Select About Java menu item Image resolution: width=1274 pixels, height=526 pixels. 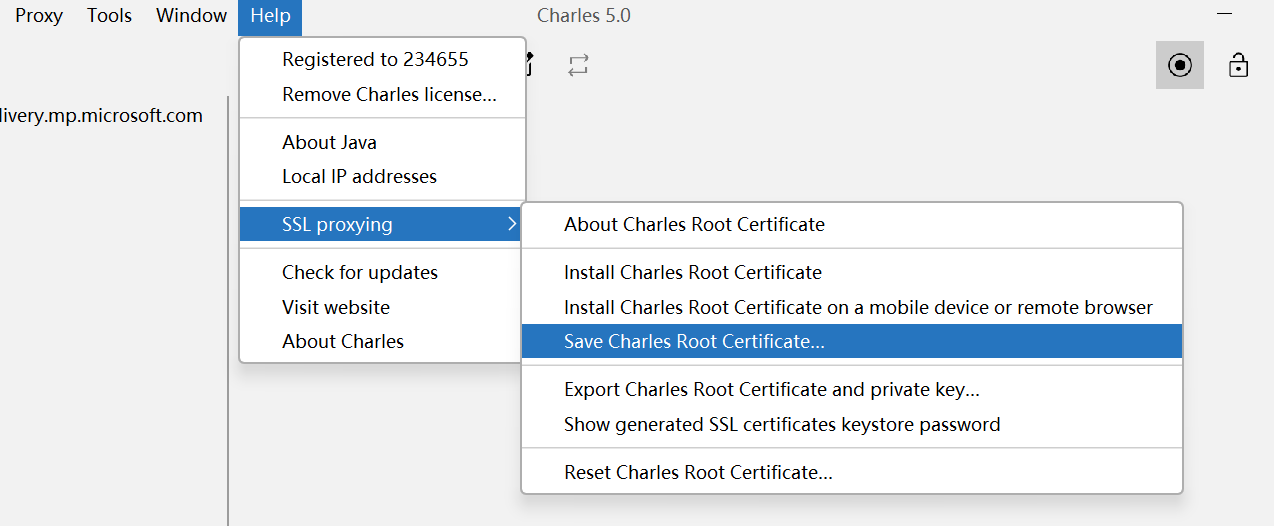383,142
